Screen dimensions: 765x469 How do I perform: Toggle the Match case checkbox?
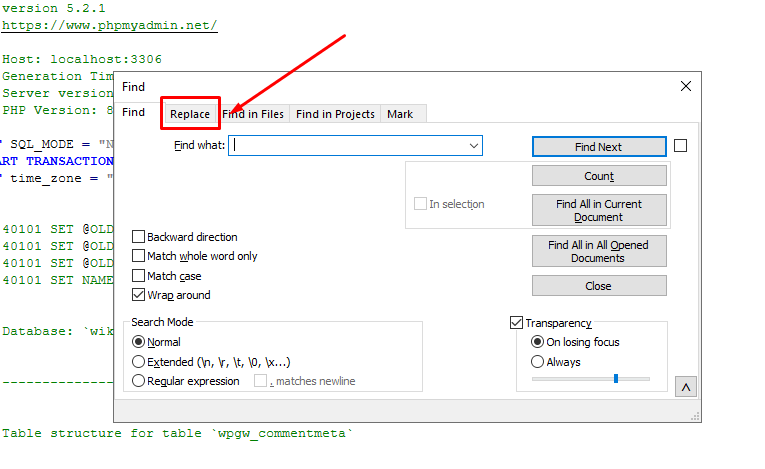[139, 276]
